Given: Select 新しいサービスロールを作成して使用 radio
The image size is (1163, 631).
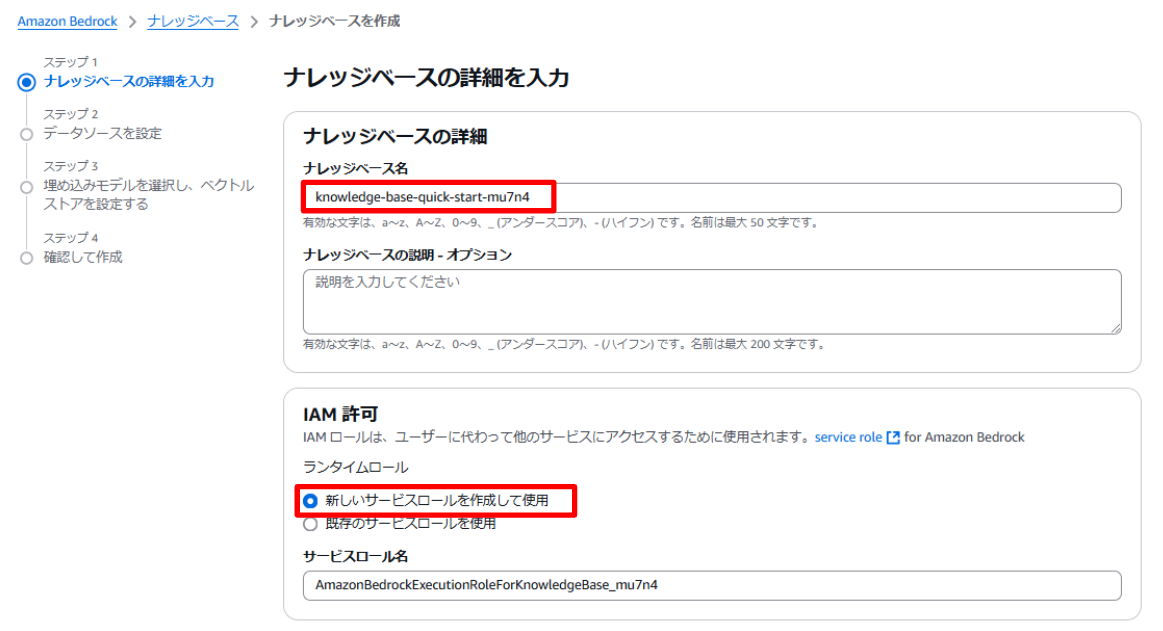Looking at the screenshot, I should tap(311, 501).
